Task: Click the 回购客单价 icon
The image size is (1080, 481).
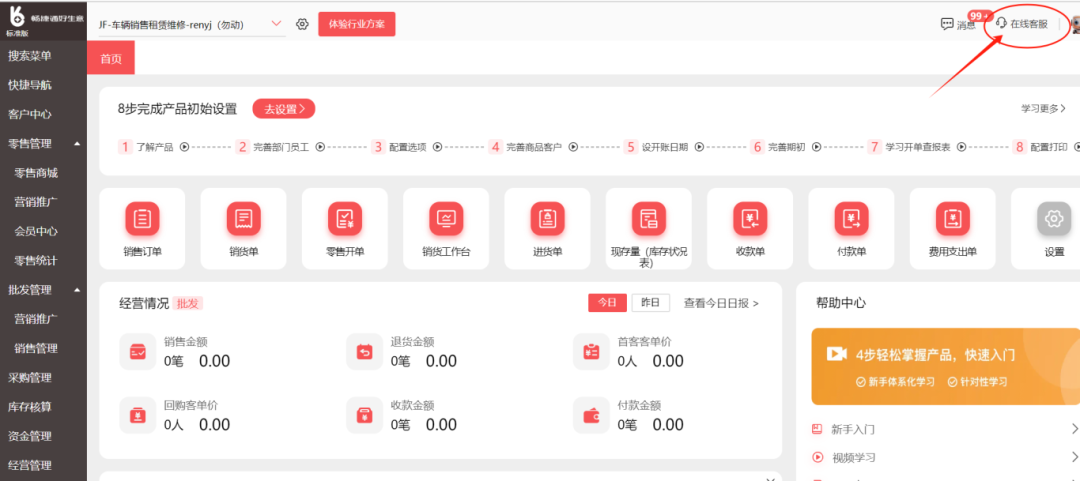Action: [137, 416]
